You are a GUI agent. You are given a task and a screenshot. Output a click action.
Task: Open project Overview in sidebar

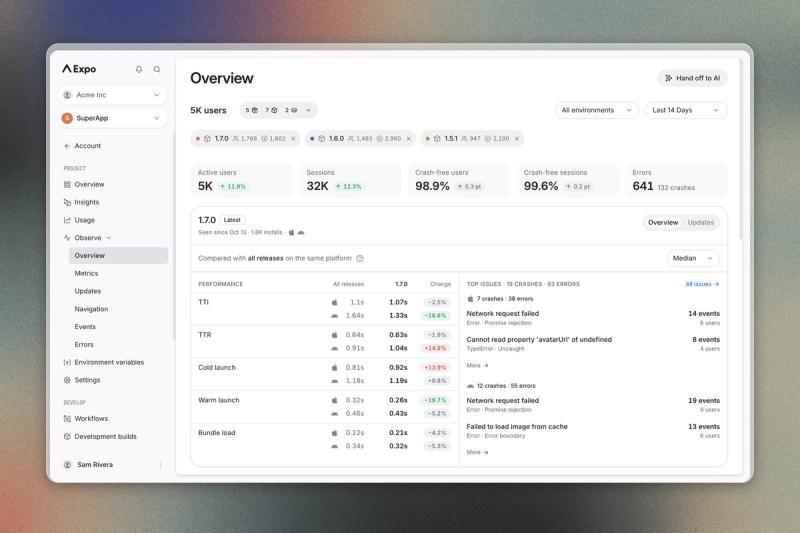(x=84, y=184)
